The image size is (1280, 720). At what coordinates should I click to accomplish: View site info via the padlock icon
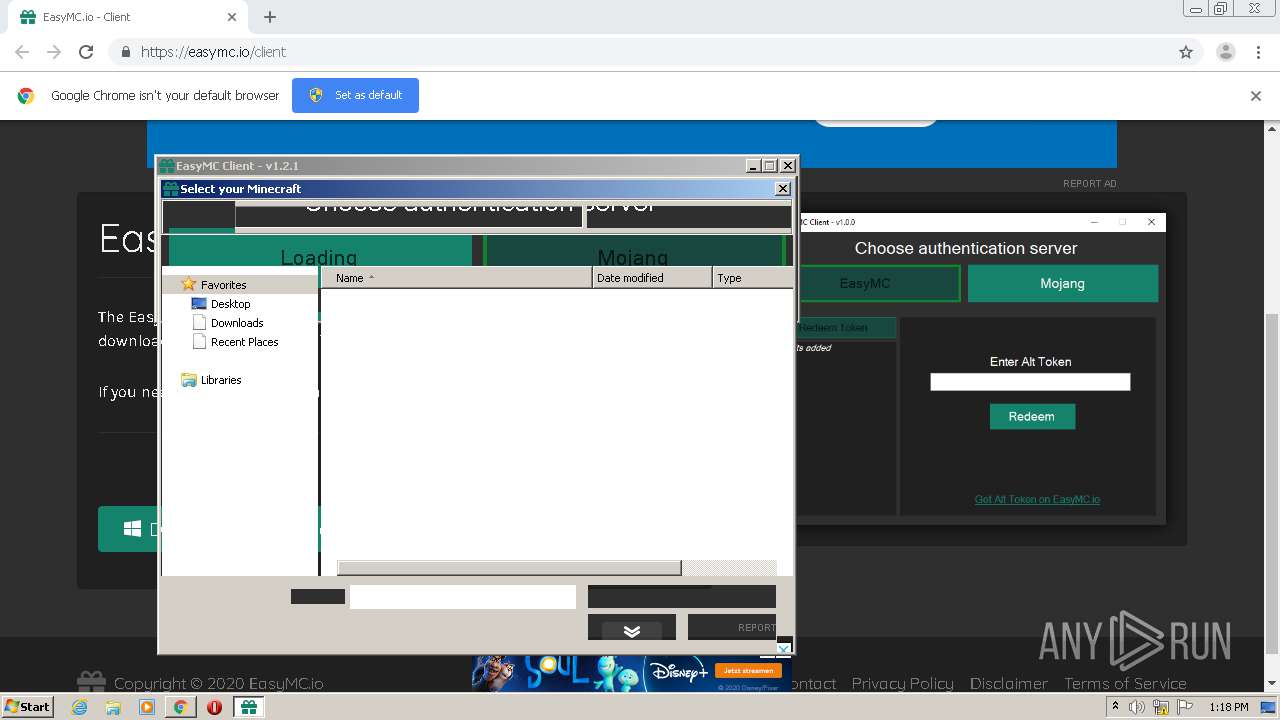(125, 52)
